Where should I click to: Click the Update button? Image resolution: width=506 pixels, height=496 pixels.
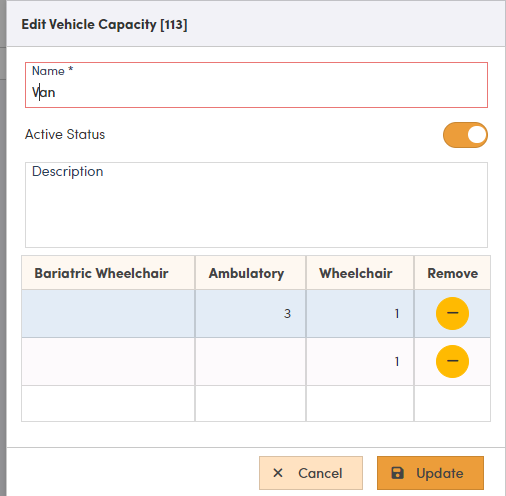pos(430,473)
